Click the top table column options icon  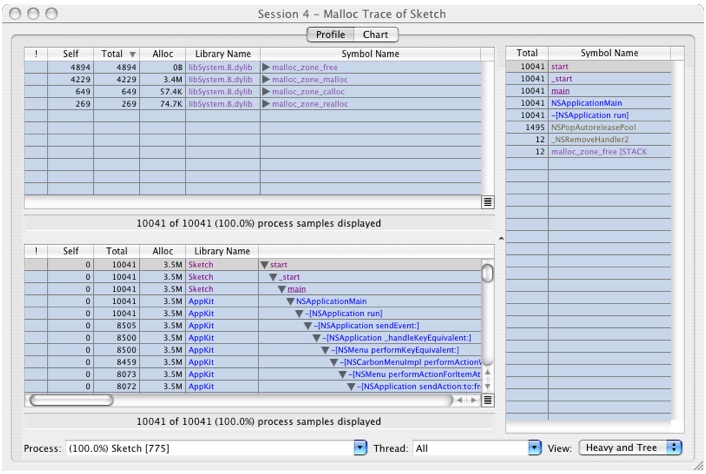coord(487,201)
